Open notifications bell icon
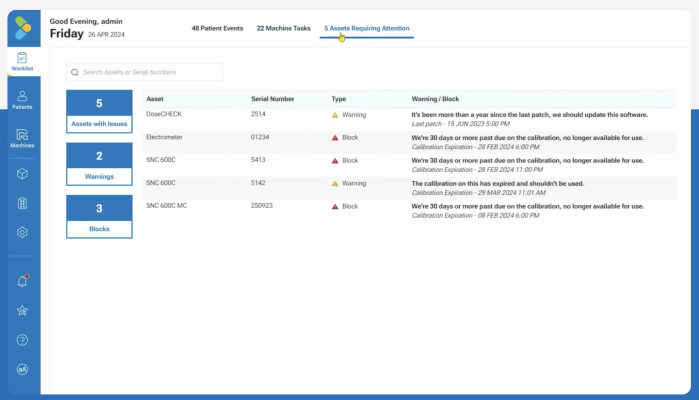This screenshot has width=699, height=400. tap(22, 281)
